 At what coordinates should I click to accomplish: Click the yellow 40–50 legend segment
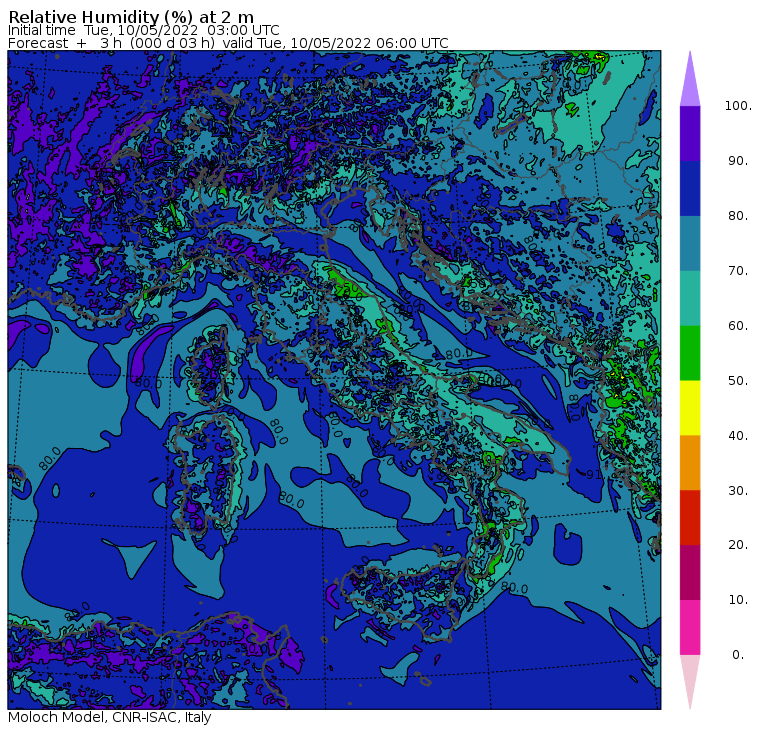(x=690, y=408)
